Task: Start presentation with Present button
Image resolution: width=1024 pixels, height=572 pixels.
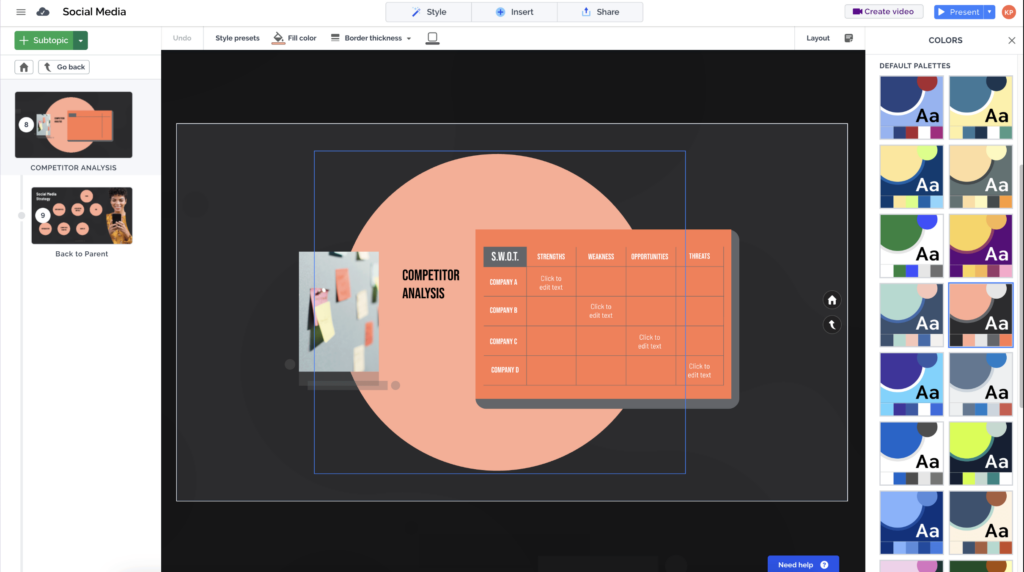Action: point(959,12)
